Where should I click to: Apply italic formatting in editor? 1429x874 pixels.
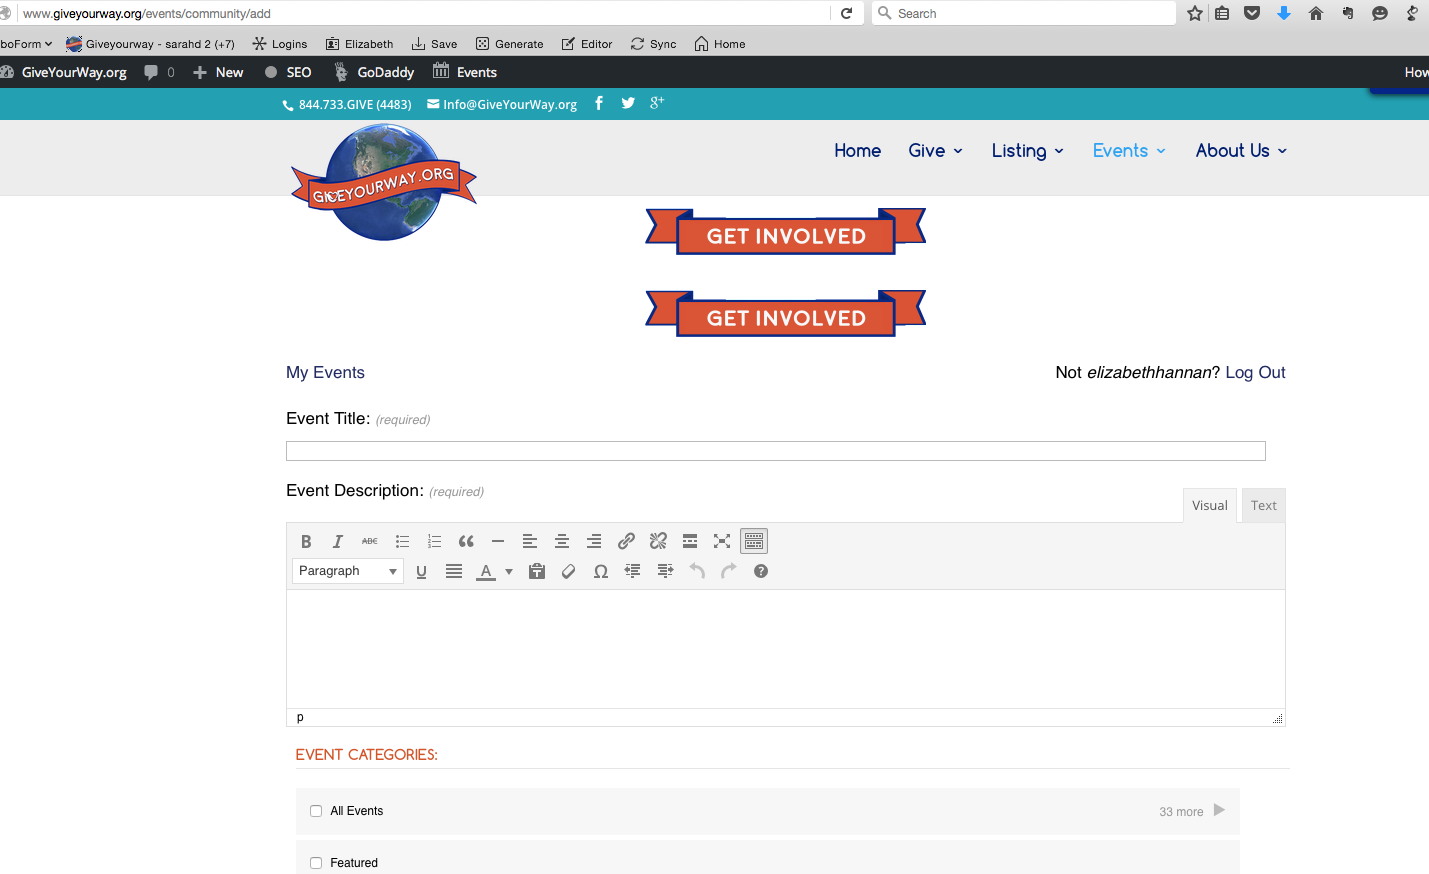338,541
